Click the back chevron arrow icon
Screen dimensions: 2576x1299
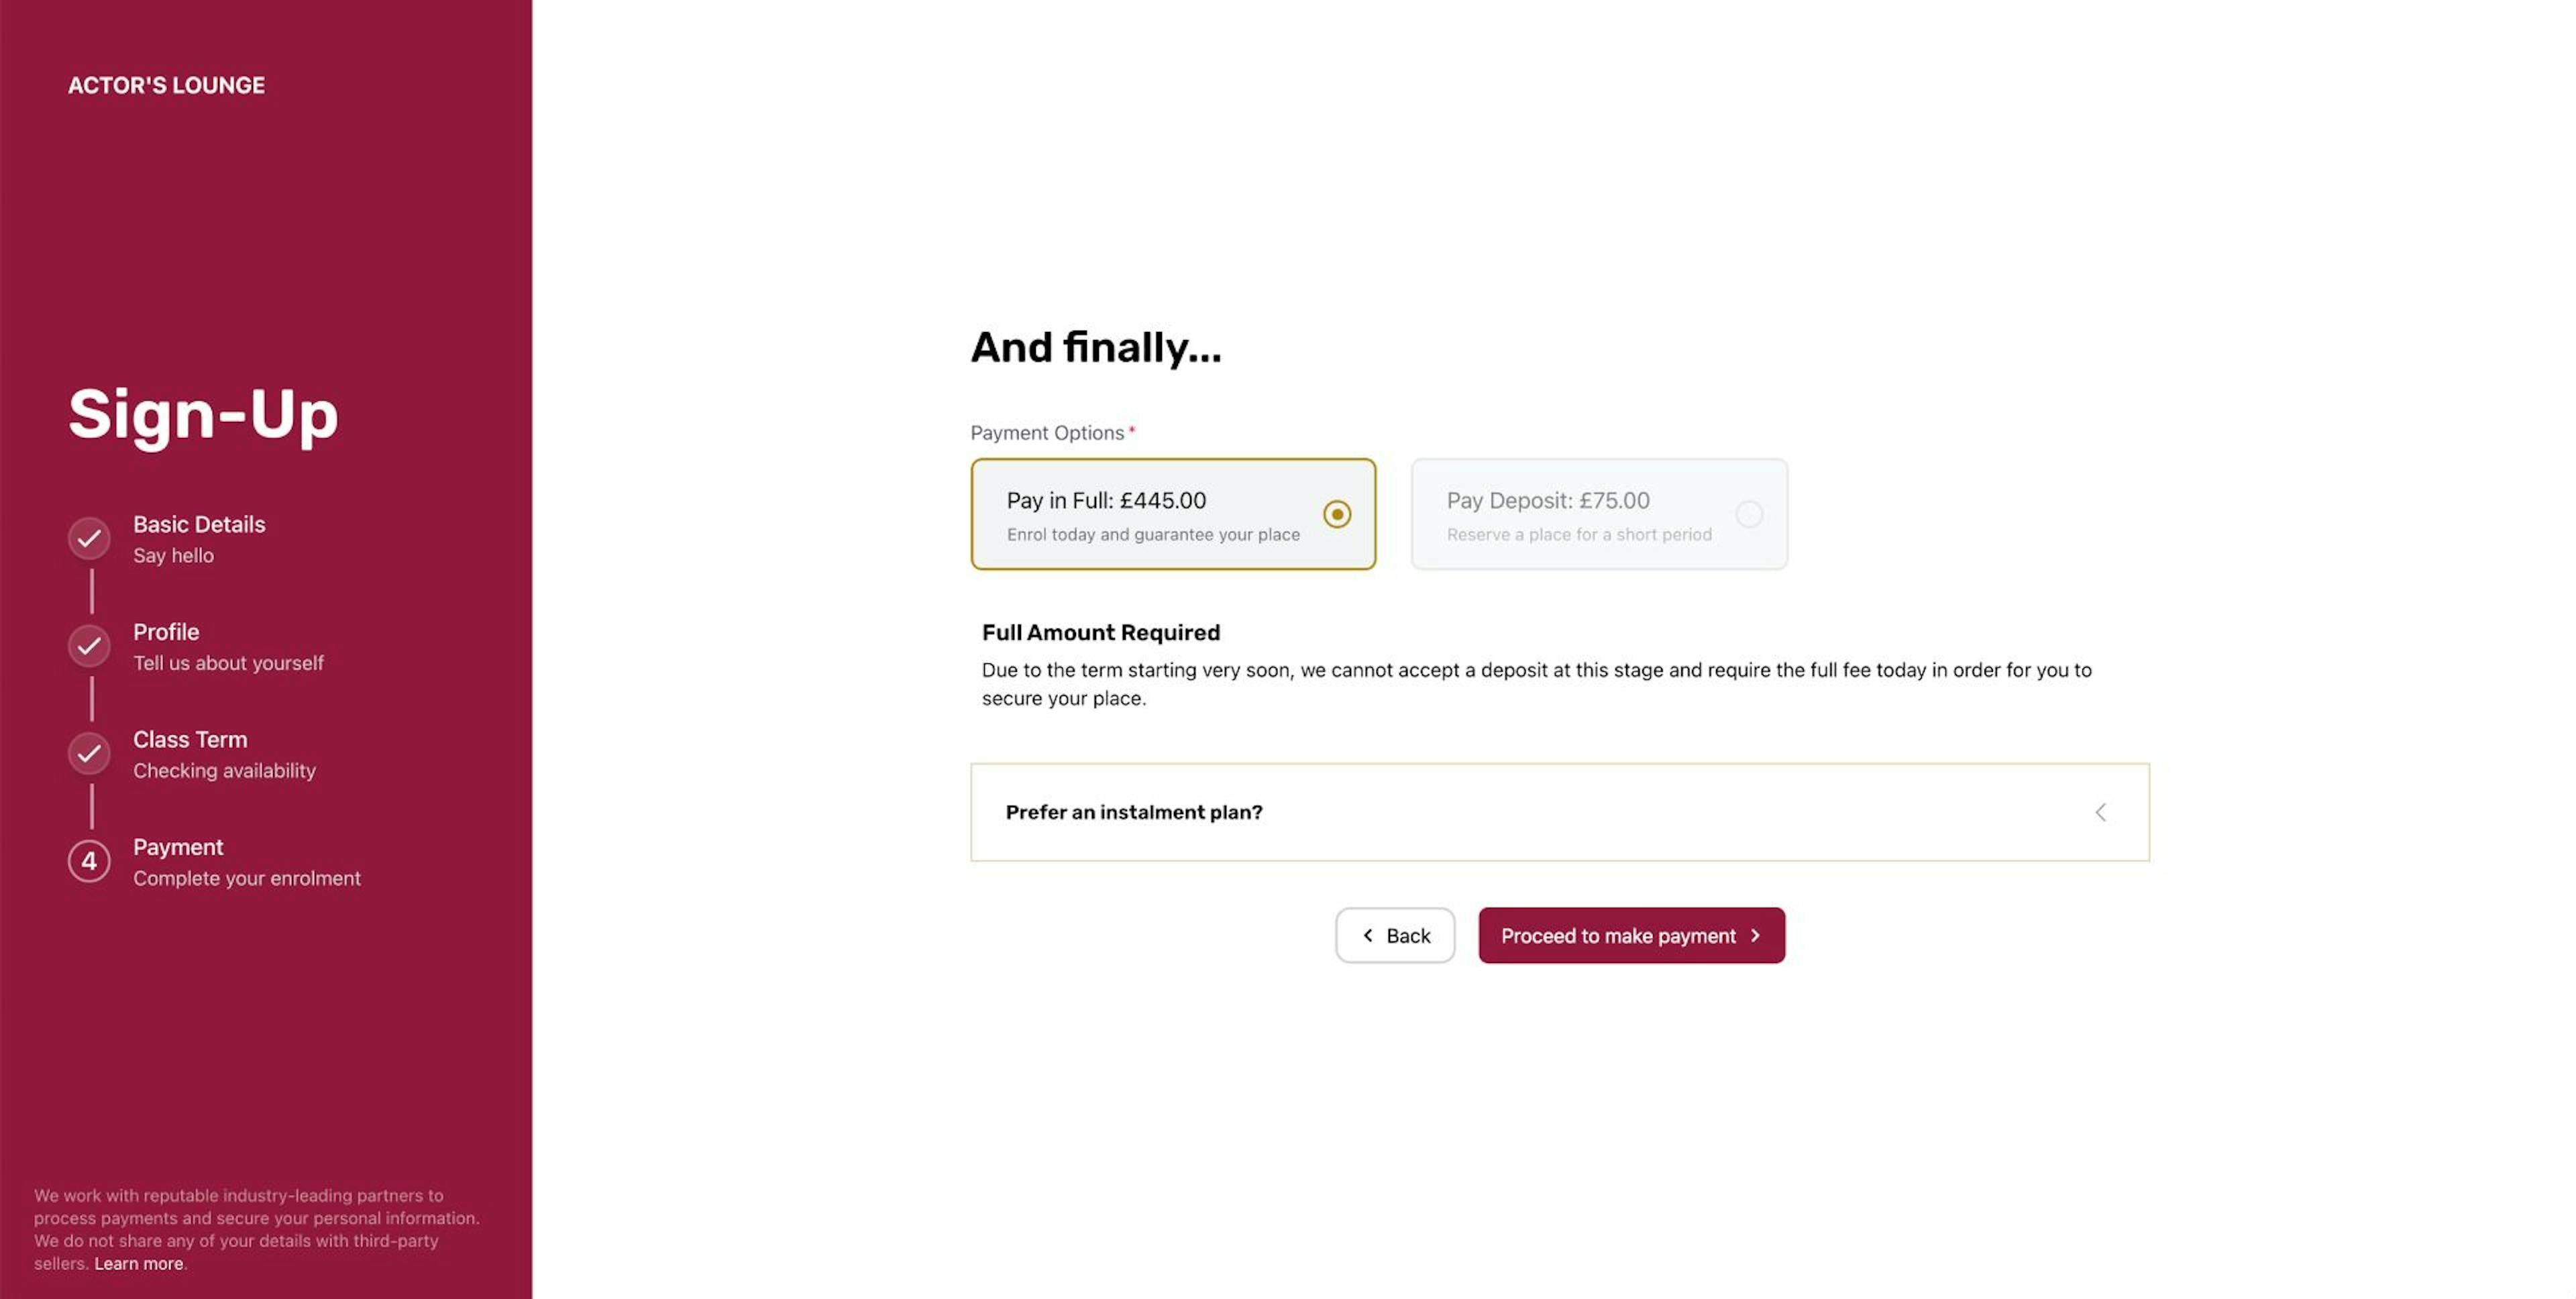[x=1365, y=934]
